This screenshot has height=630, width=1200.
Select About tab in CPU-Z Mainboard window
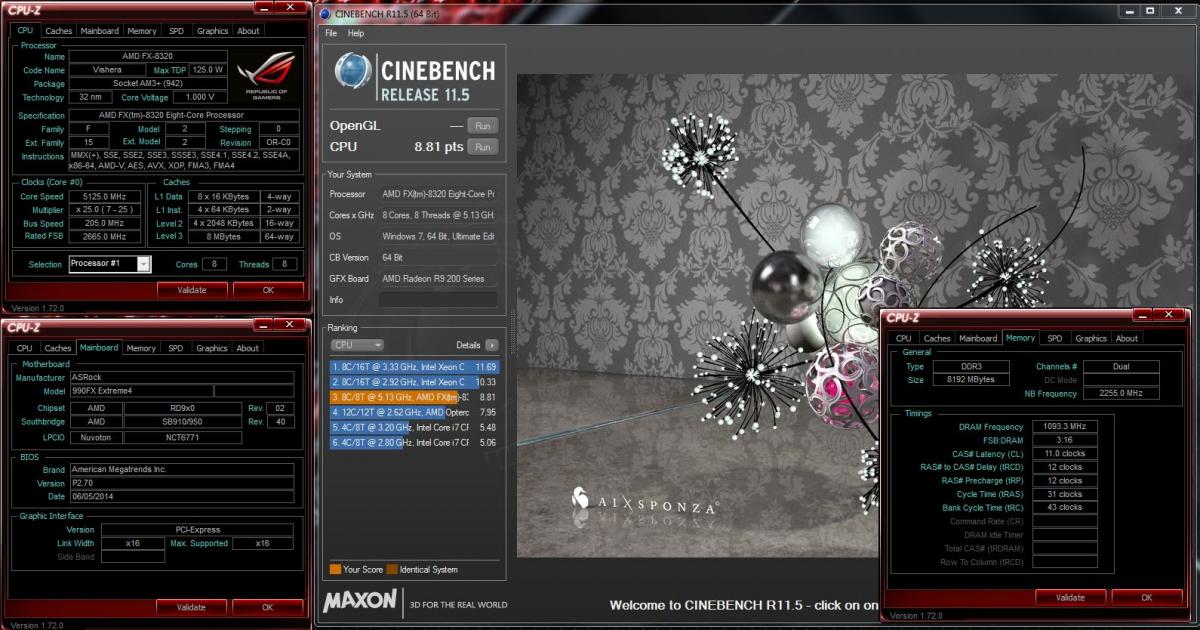tap(248, 348)
